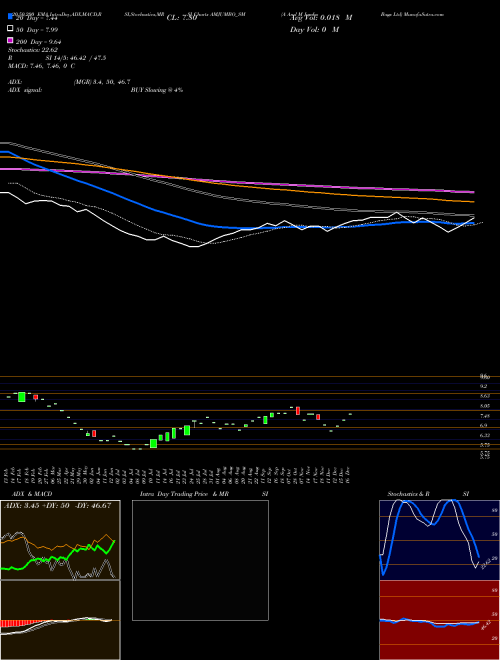Click the ADX (MGR) 3.4, 50, 46.7 values

(102, 82)
